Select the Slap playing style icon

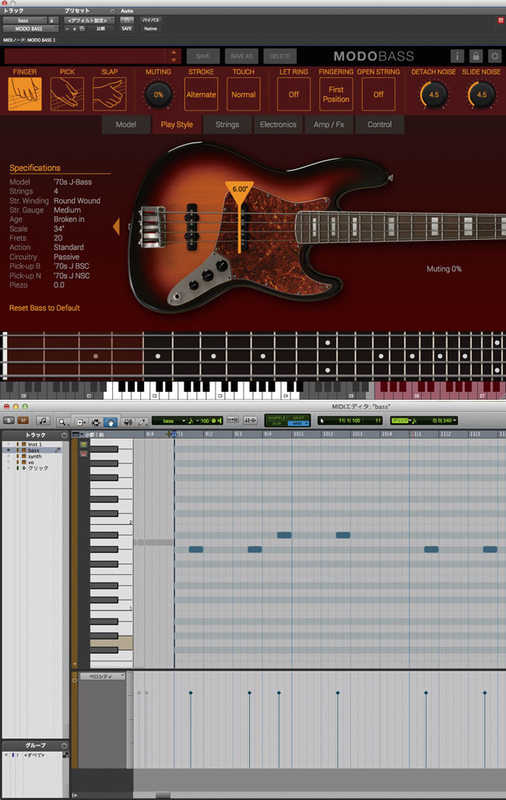tap(109, 94)
